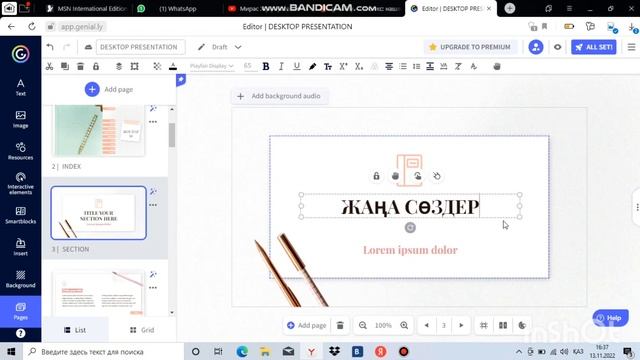This screenshot has height=360, width=640.
Task: Click the delete trash icon in toolbar
Action: pyautogui.click(x=80, y=66)
